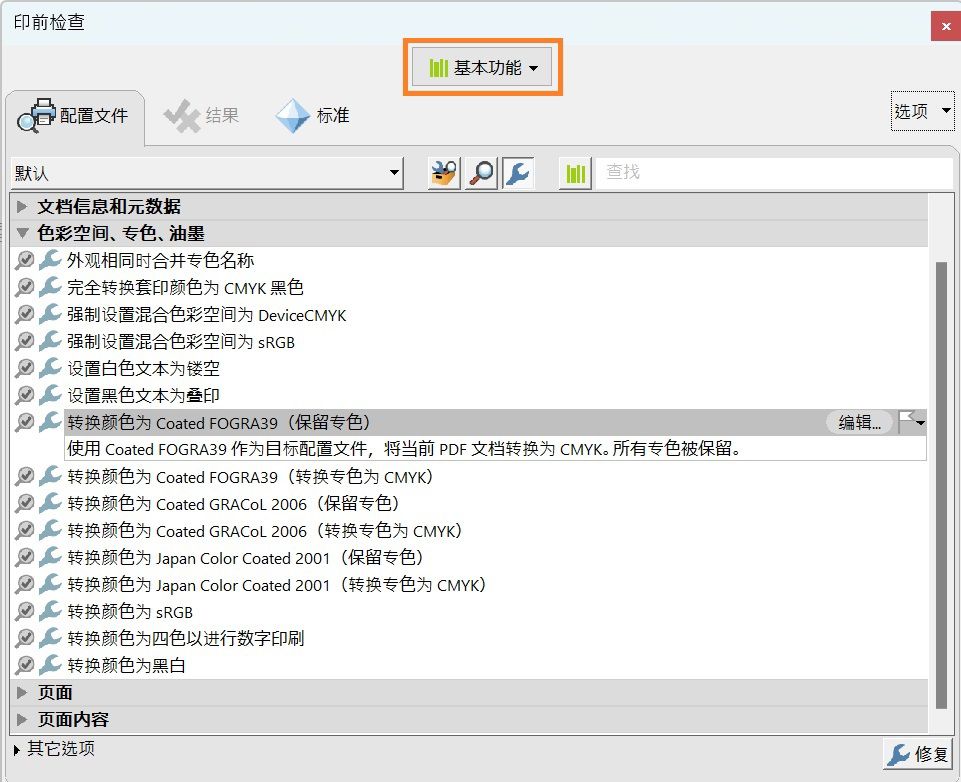Select 转换颜色为 Japan Color Coated 2001（转换专色为 CMYK）
The image size is (961, 782).
click(x=277, y=585)
